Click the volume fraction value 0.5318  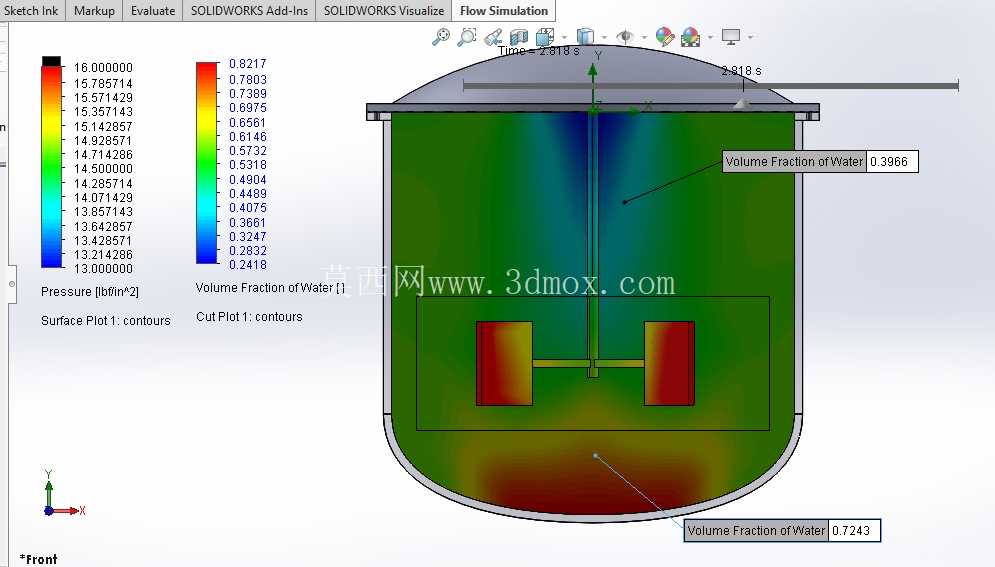click(247, 164)
